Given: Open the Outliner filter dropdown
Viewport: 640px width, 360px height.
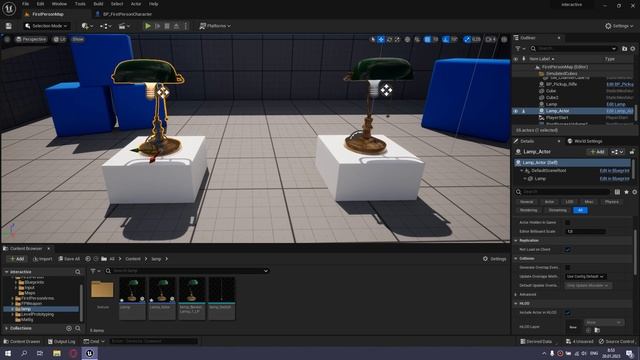Looking at the screenshot, I should pyautogui.click(x=520, y=49).
